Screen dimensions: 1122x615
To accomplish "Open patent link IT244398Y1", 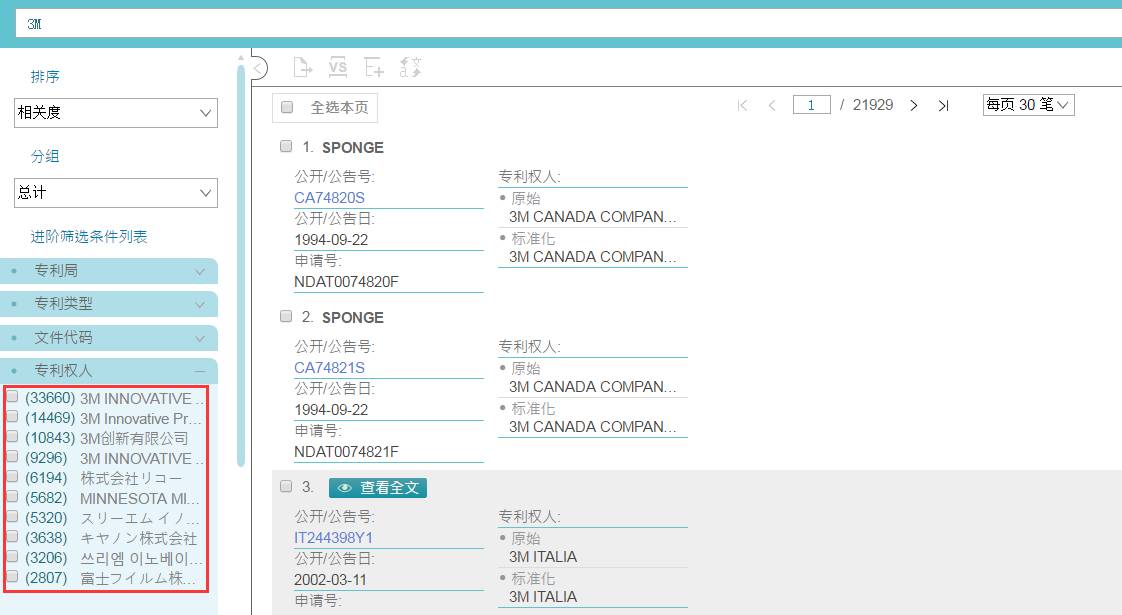I will (333, 538).
